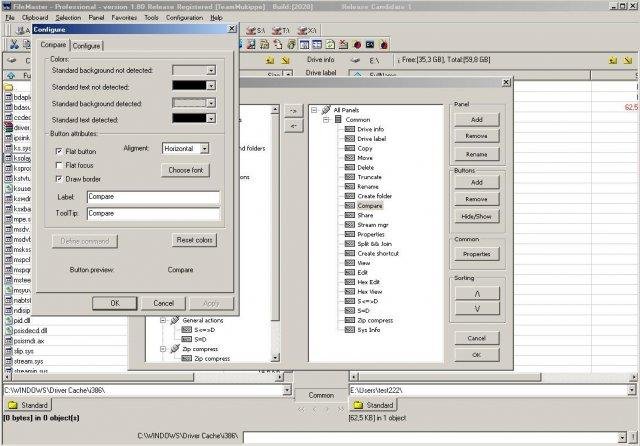Viewport: 640px width, 446px height.
Task: Open Standard text detected color dropdown
Action: click(211, 119)
